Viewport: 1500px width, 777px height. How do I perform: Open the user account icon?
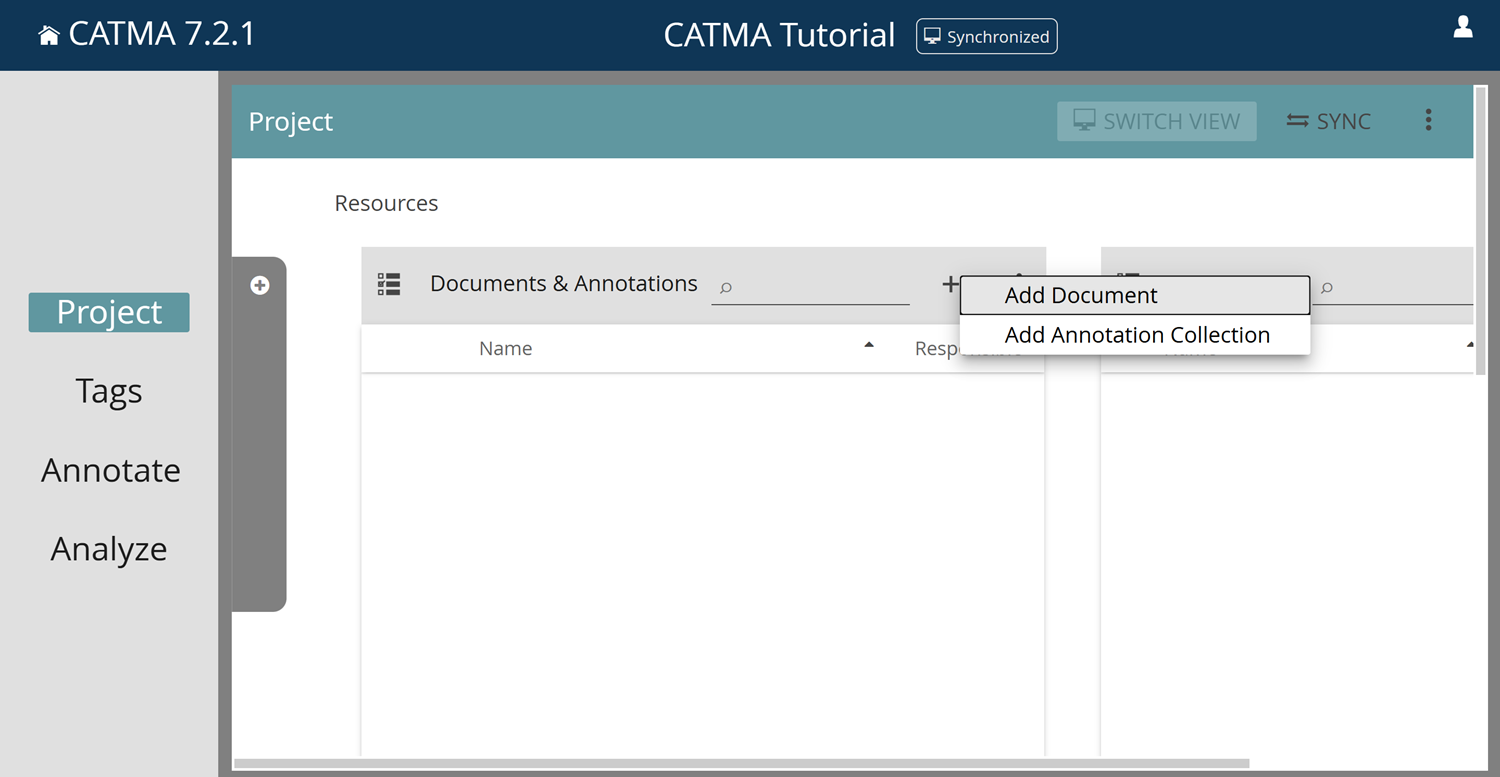click(1463, 27)
